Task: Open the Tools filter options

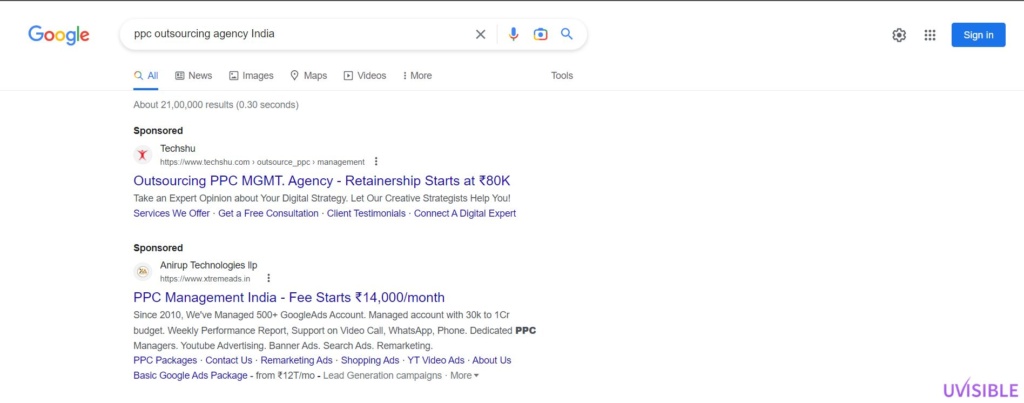Action: tap(562, 76)
